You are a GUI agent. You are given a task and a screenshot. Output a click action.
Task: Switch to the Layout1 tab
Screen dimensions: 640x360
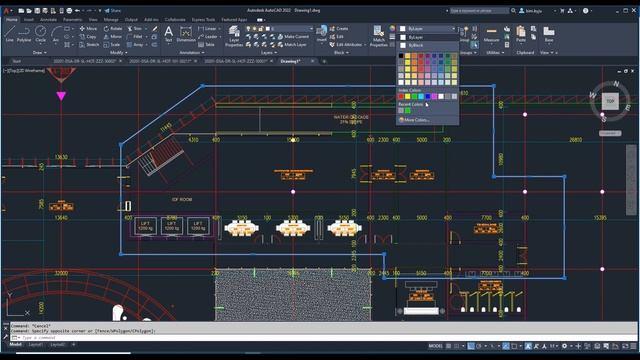tap(36, 344)
